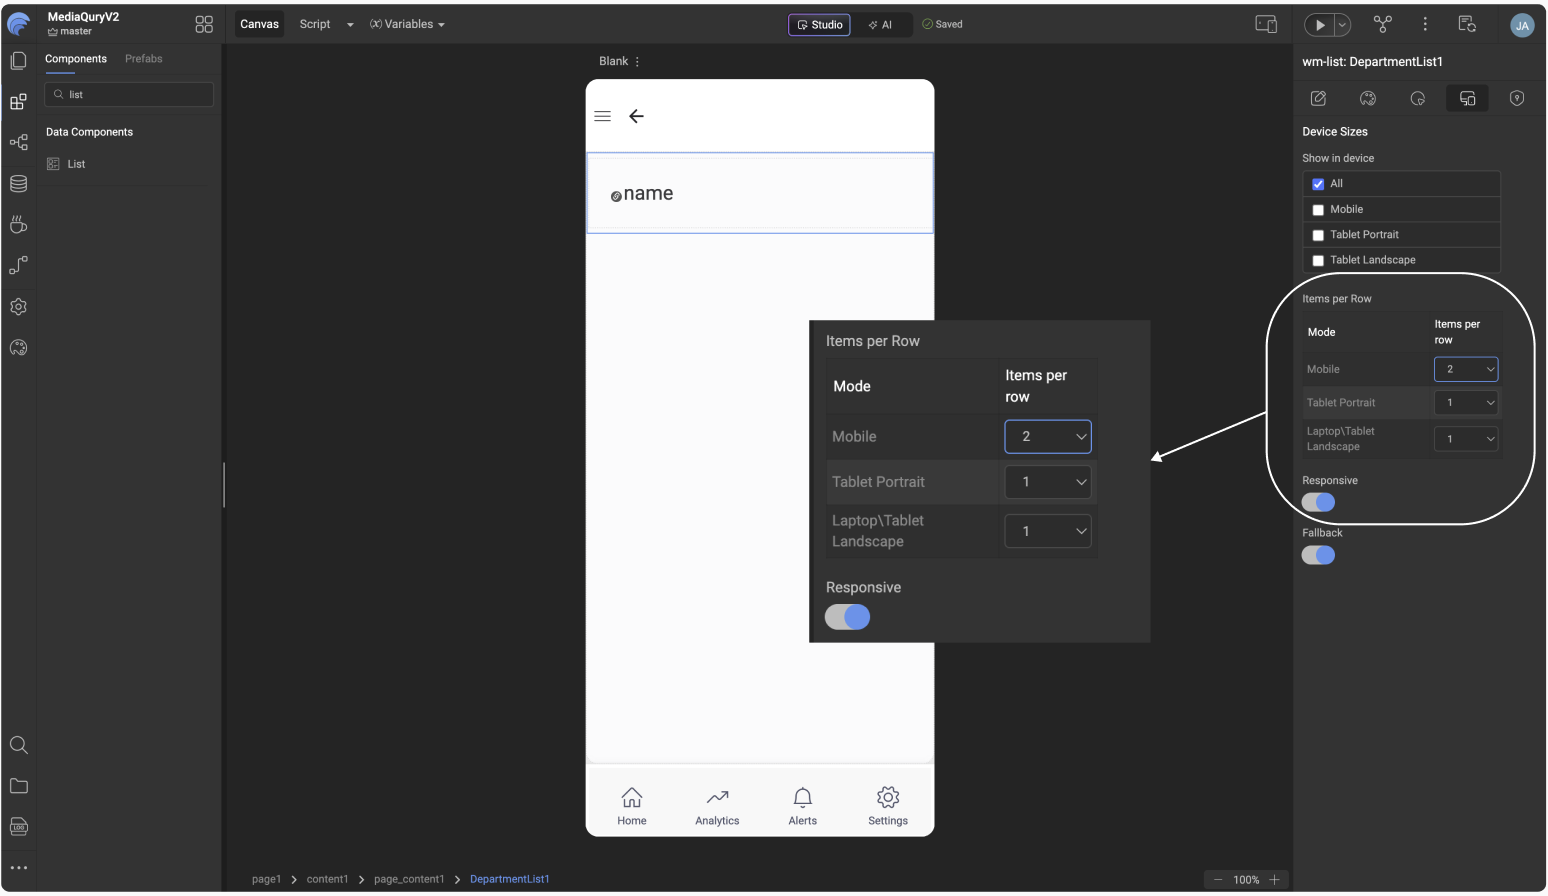Open the Pages icon in left sidebar

click(x=18, y=61)
